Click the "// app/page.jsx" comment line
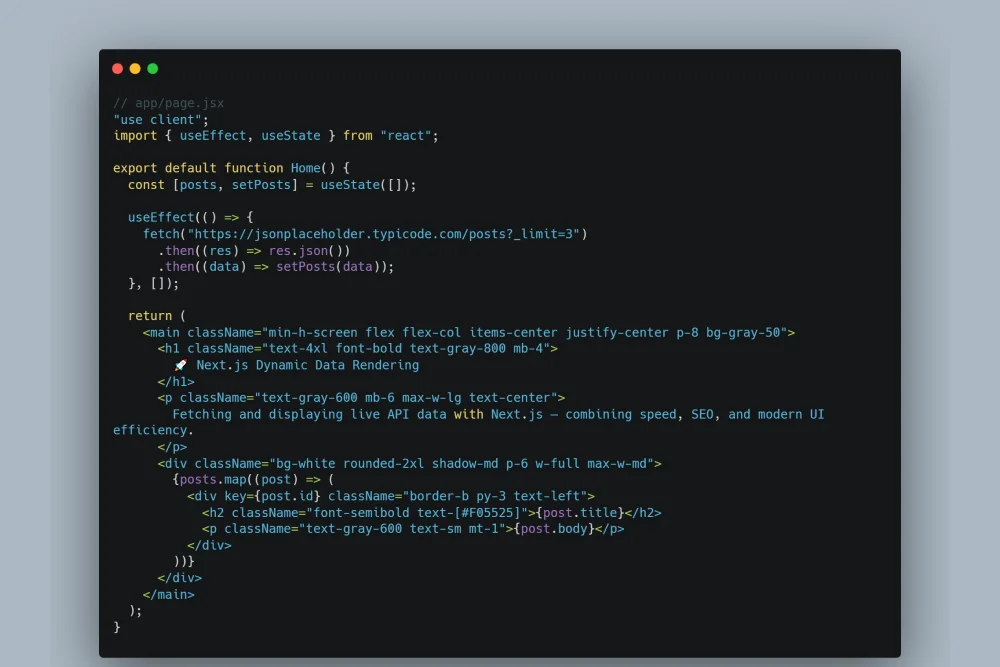 click(x=168, y=103)
